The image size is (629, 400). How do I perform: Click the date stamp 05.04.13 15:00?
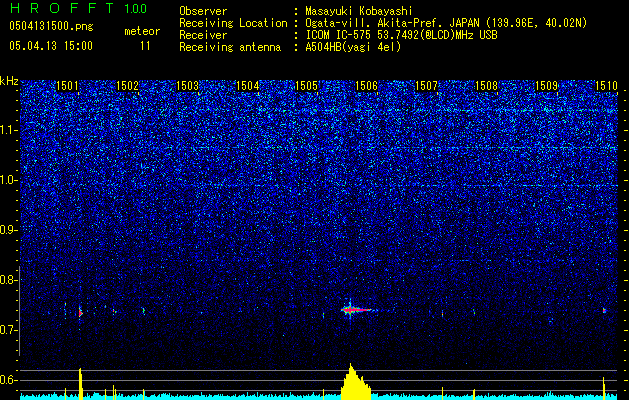pyautogui.click(x=51, y=46)
